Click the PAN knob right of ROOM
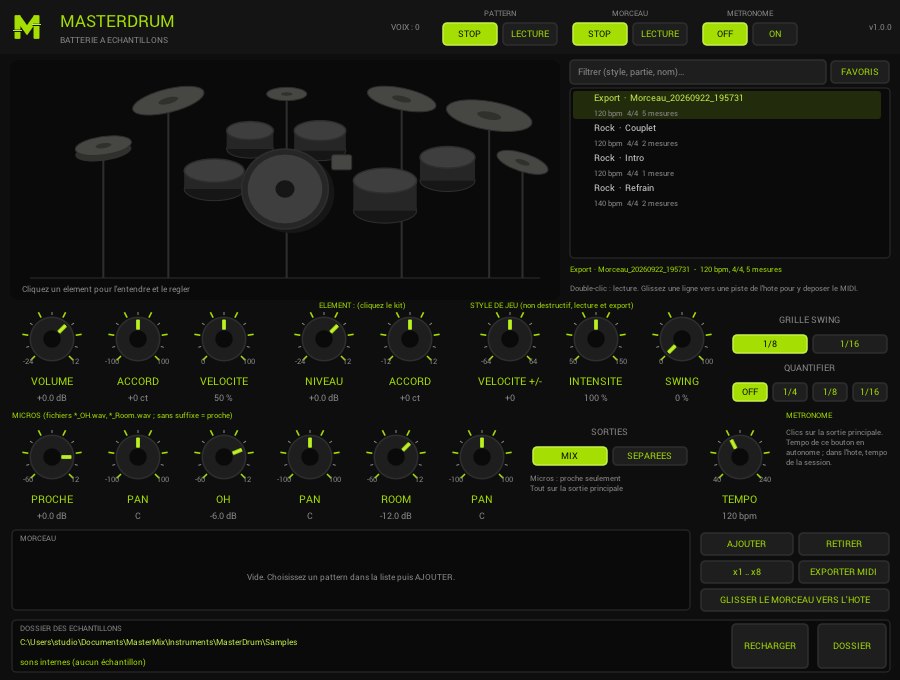The width and height of the screenshot is (900, 680). tap(482, 457)
